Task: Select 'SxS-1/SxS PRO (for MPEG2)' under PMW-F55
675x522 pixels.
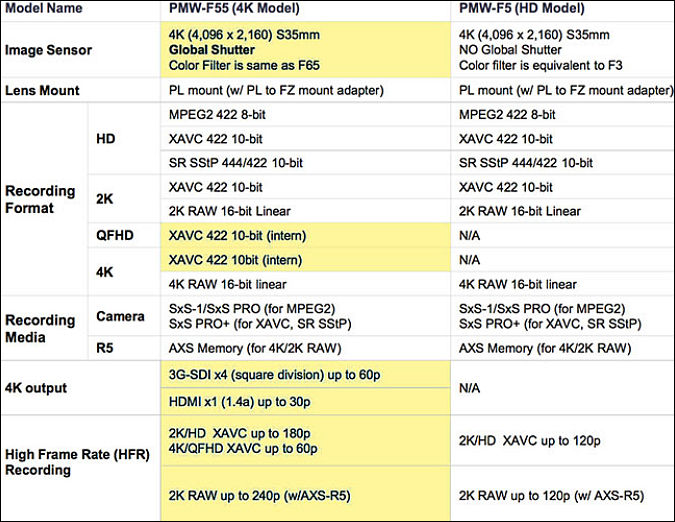Action: click(252, 309)
